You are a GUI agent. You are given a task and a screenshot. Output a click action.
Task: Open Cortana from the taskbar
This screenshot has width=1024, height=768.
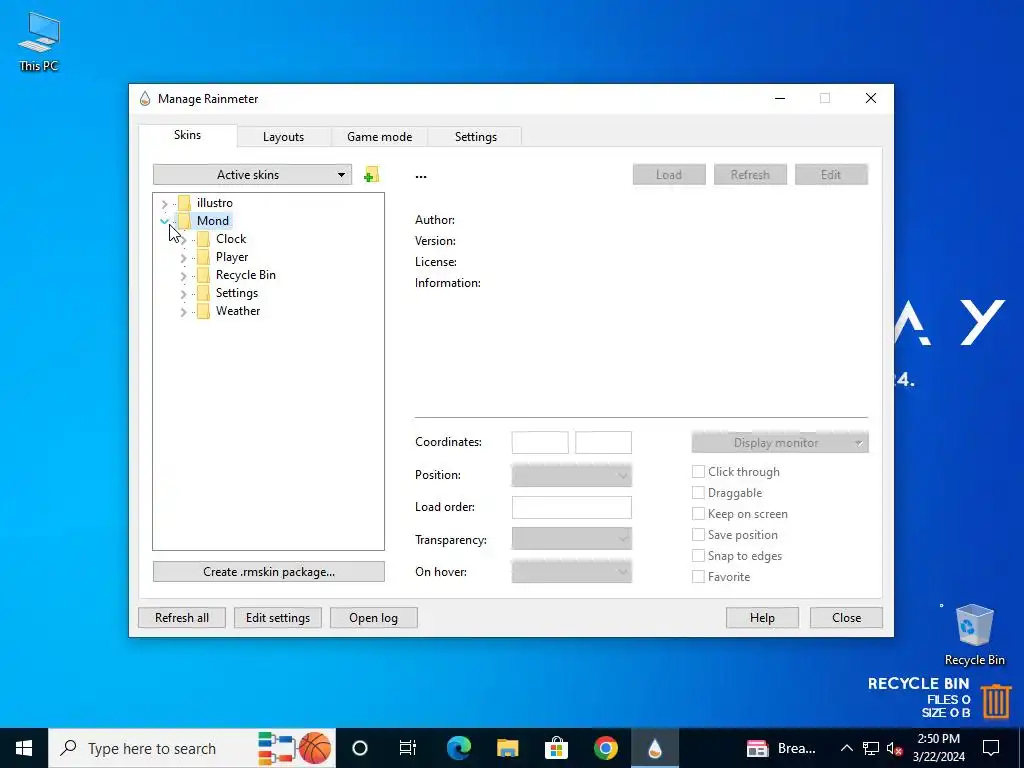click(359, 748)
